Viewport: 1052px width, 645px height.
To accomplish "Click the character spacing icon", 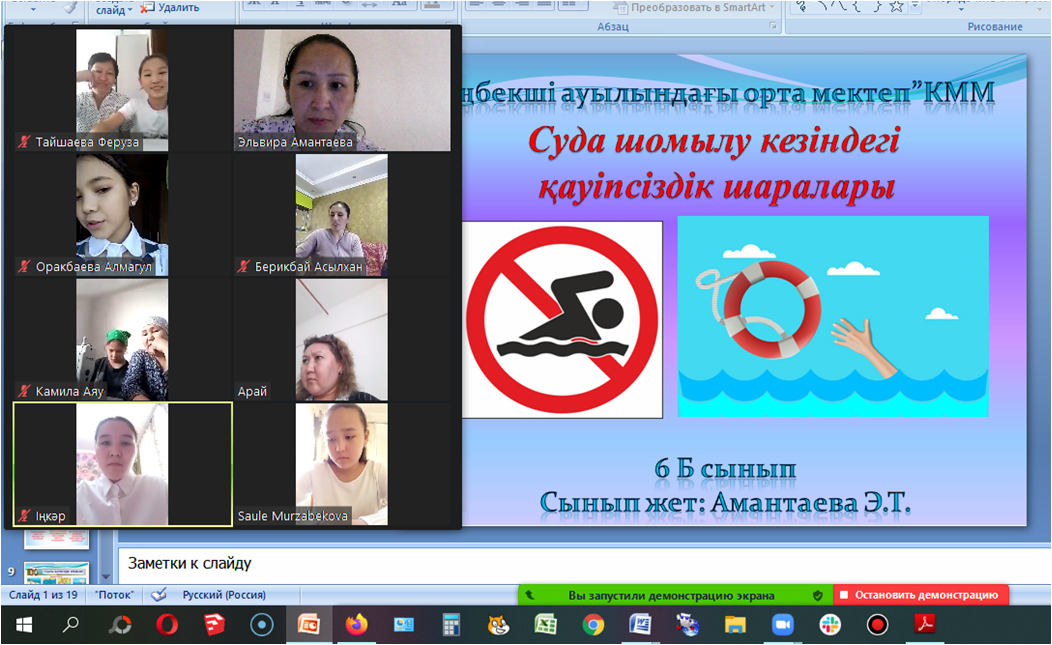I will coord(370,6).
